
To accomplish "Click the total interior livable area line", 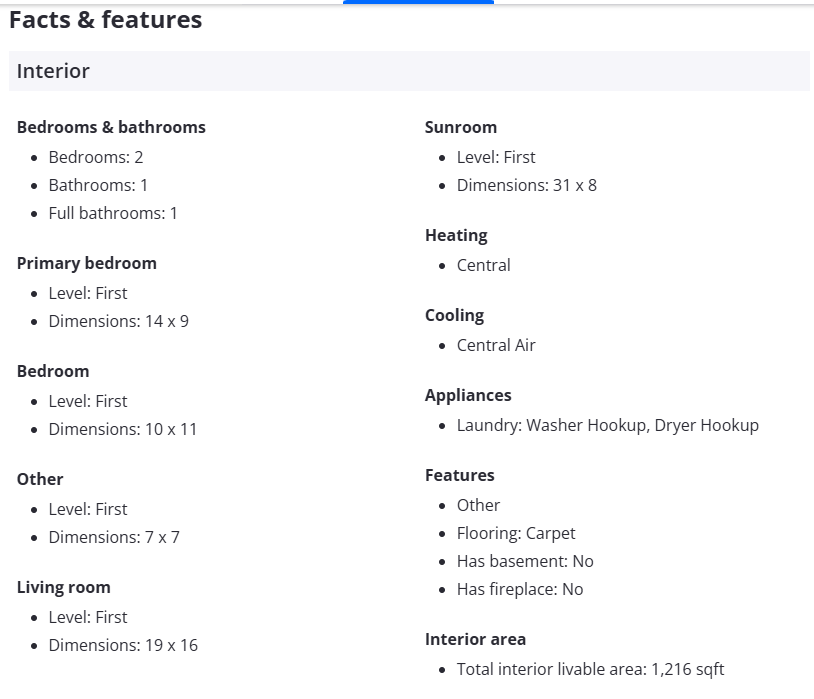I will click(590, 669).
